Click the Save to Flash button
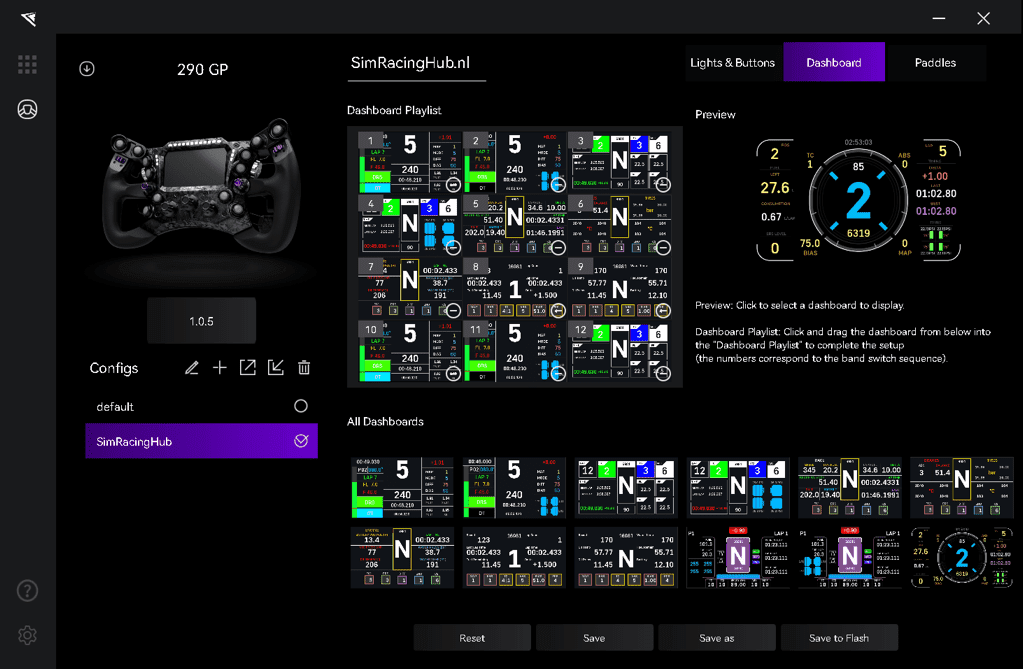Screen dimensions: 1023x669 pos(838,638)
